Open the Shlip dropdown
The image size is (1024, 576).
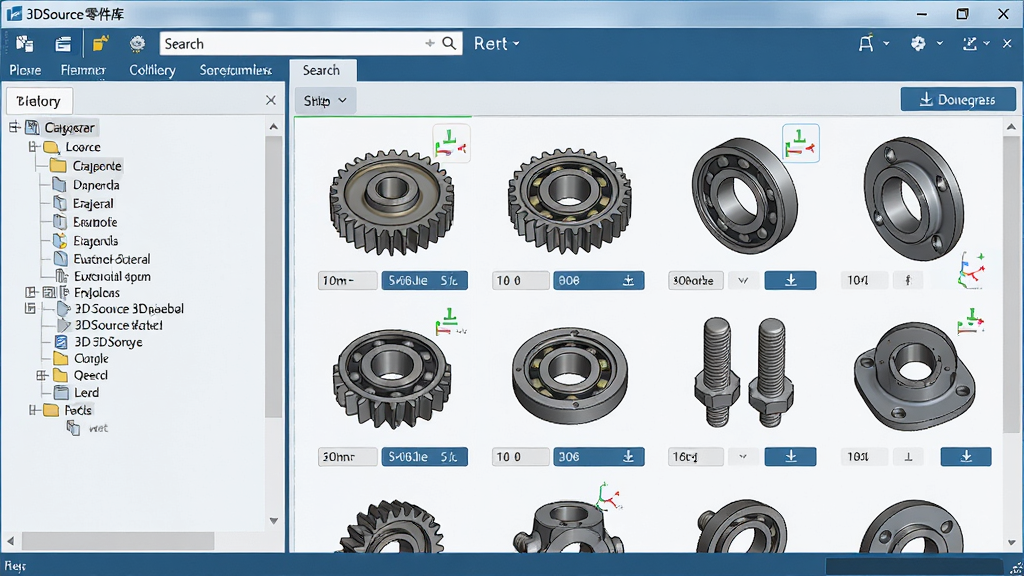pos(325,101)
